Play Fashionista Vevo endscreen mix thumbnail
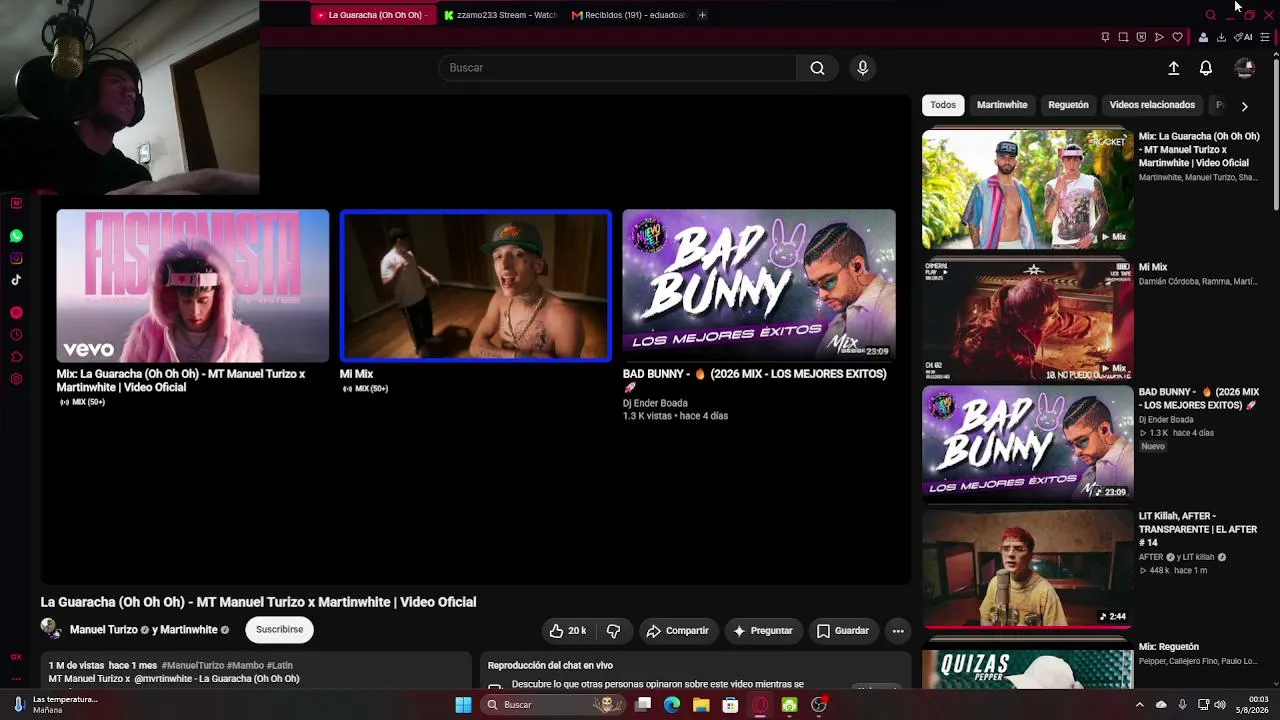Screen dimensions: 1280x720 (x=192, y=286)
